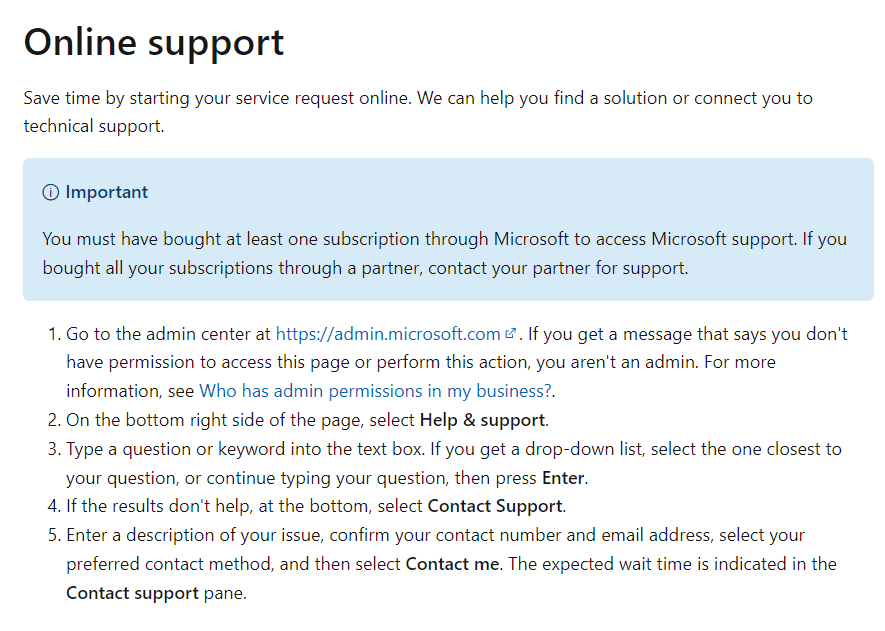Viewport: 885px width, 631px height.
Task: Click the 'Important' callout label
Action: pyautogui.click(x=107, y=192)
